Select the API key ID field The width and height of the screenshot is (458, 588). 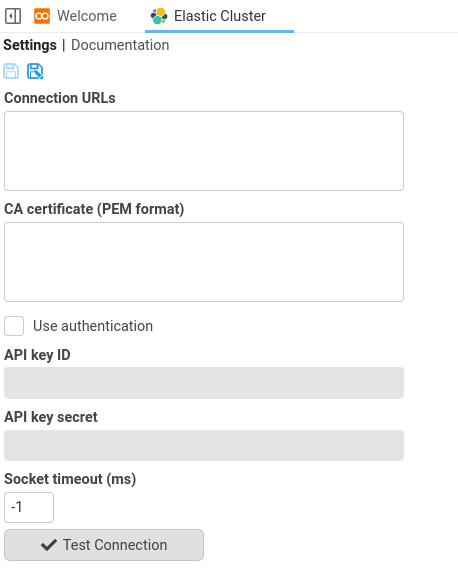204,383
